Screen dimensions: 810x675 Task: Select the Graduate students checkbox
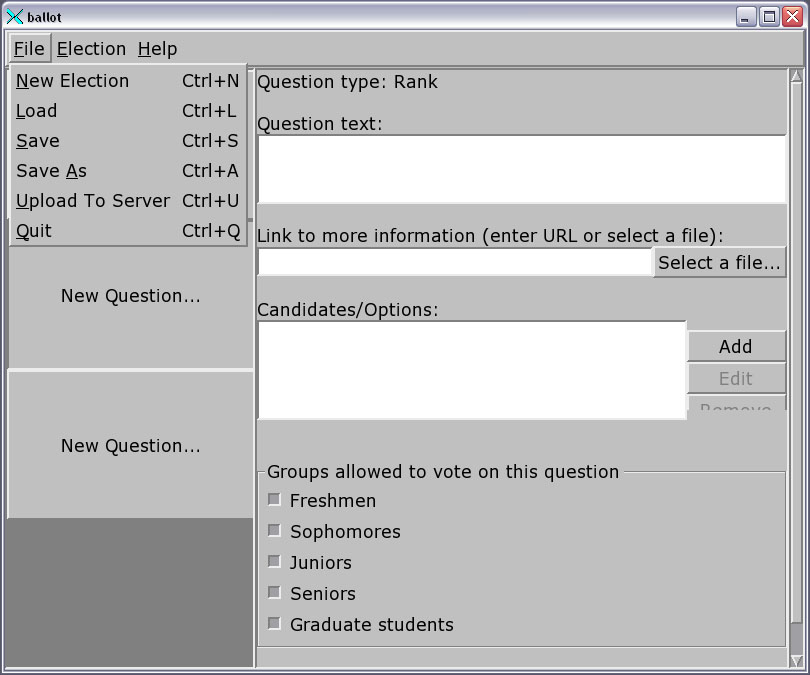pos(275,624)
